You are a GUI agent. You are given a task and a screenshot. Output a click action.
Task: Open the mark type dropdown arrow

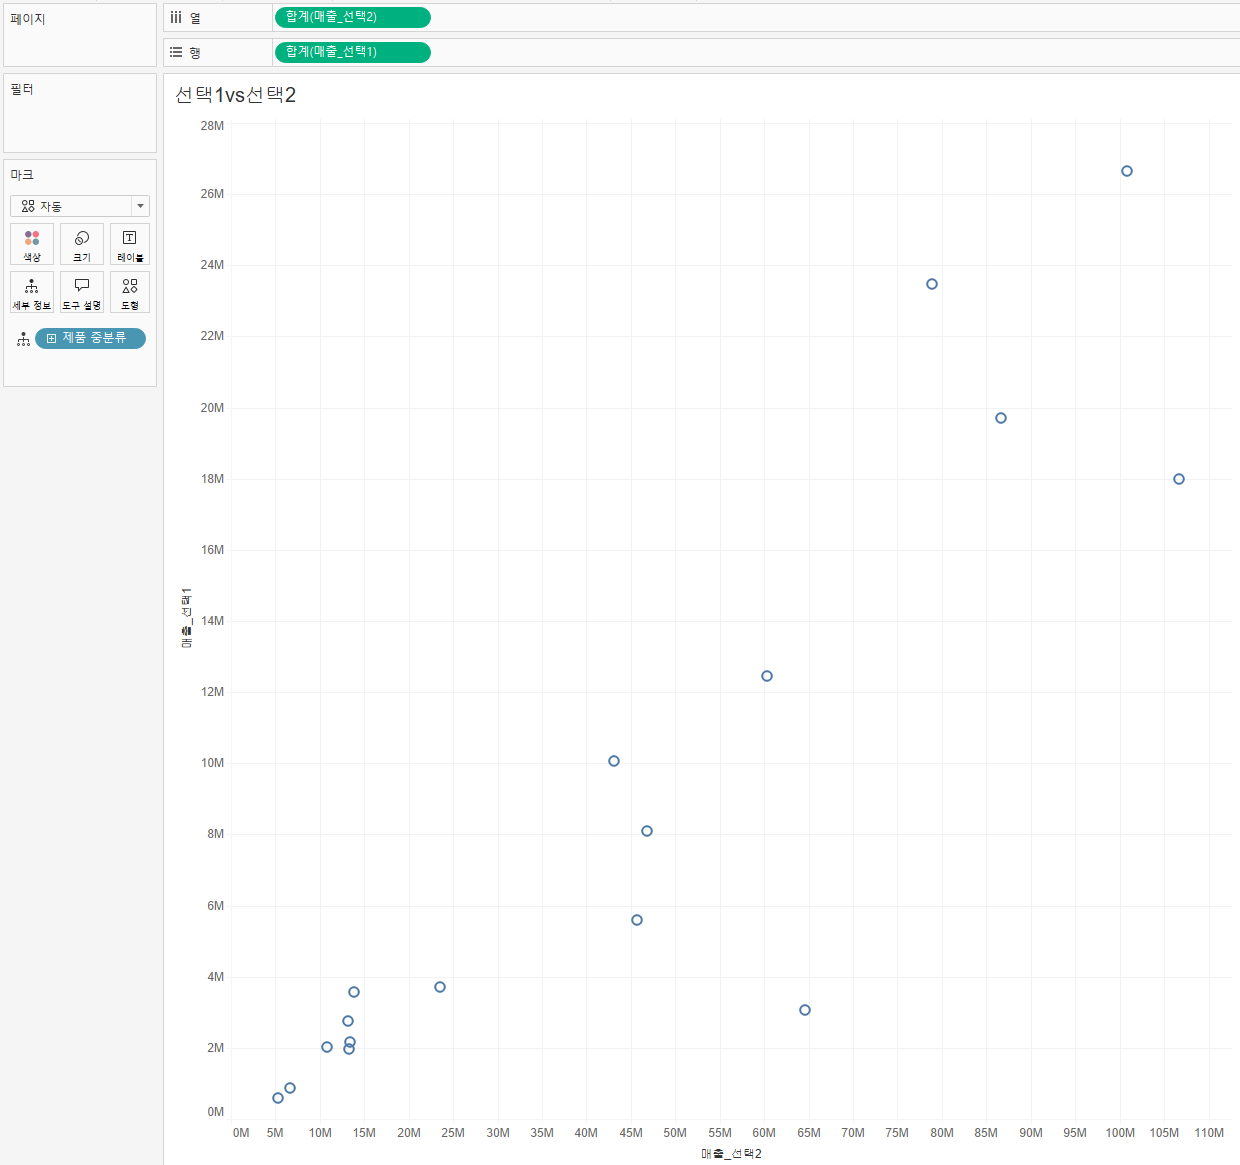140,206
